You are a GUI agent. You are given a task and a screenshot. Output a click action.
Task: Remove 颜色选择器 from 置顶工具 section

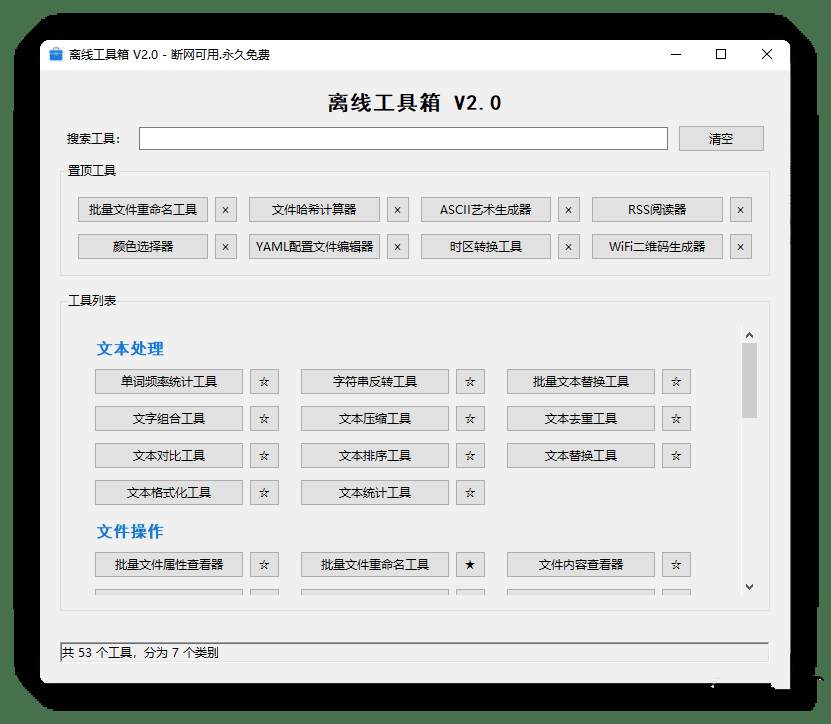pos(227,246)
